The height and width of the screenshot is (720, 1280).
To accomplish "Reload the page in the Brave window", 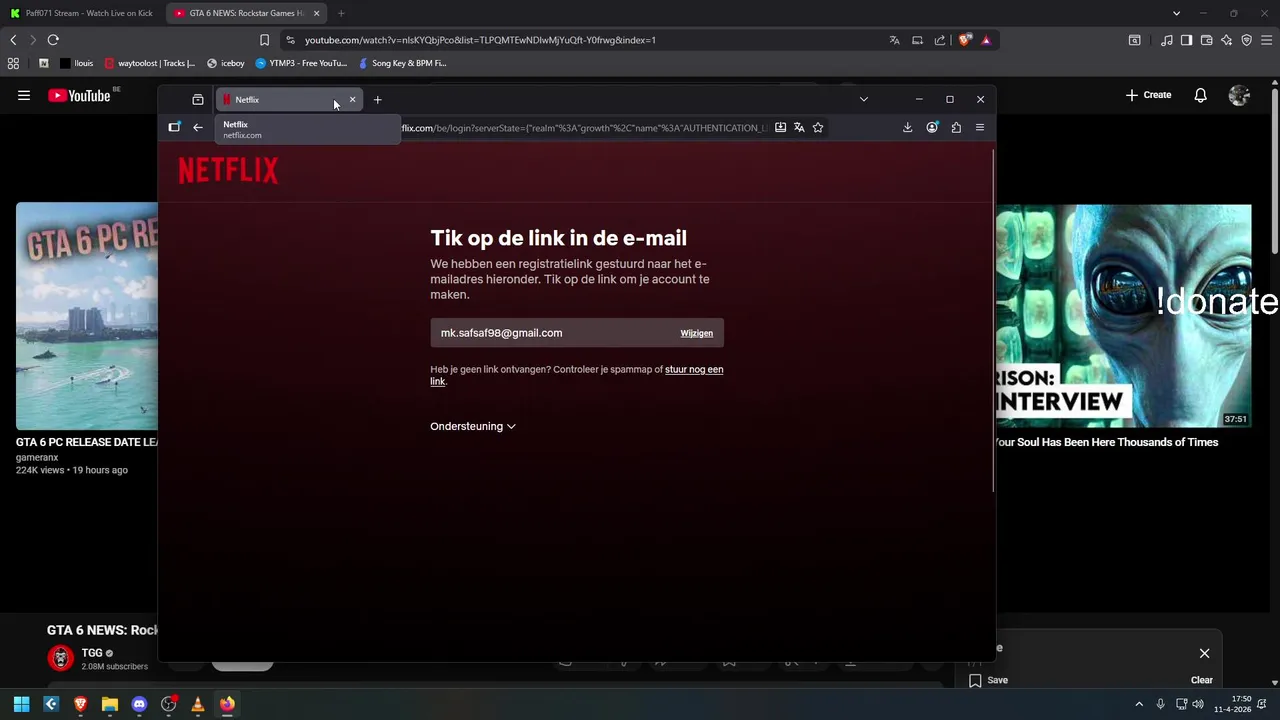I will tap(53, 40).
